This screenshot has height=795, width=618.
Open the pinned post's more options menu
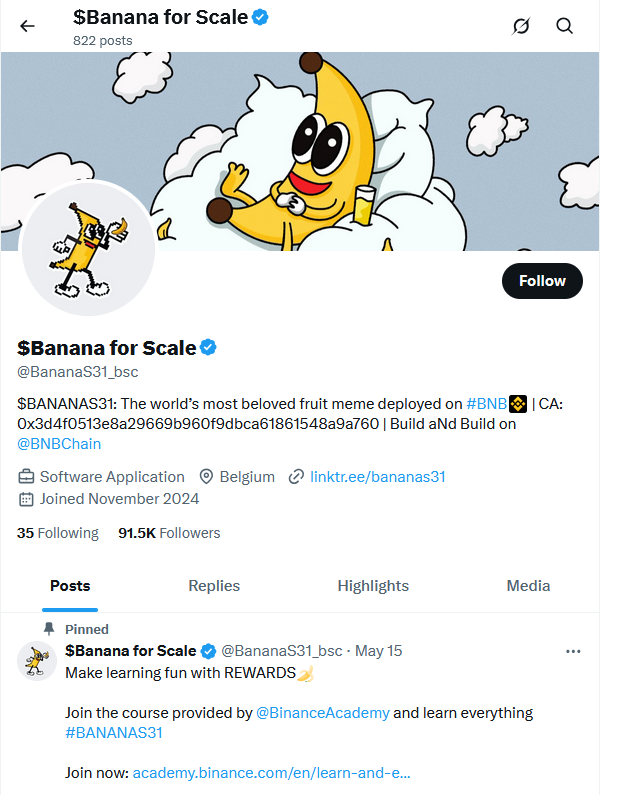coord(573,651)
